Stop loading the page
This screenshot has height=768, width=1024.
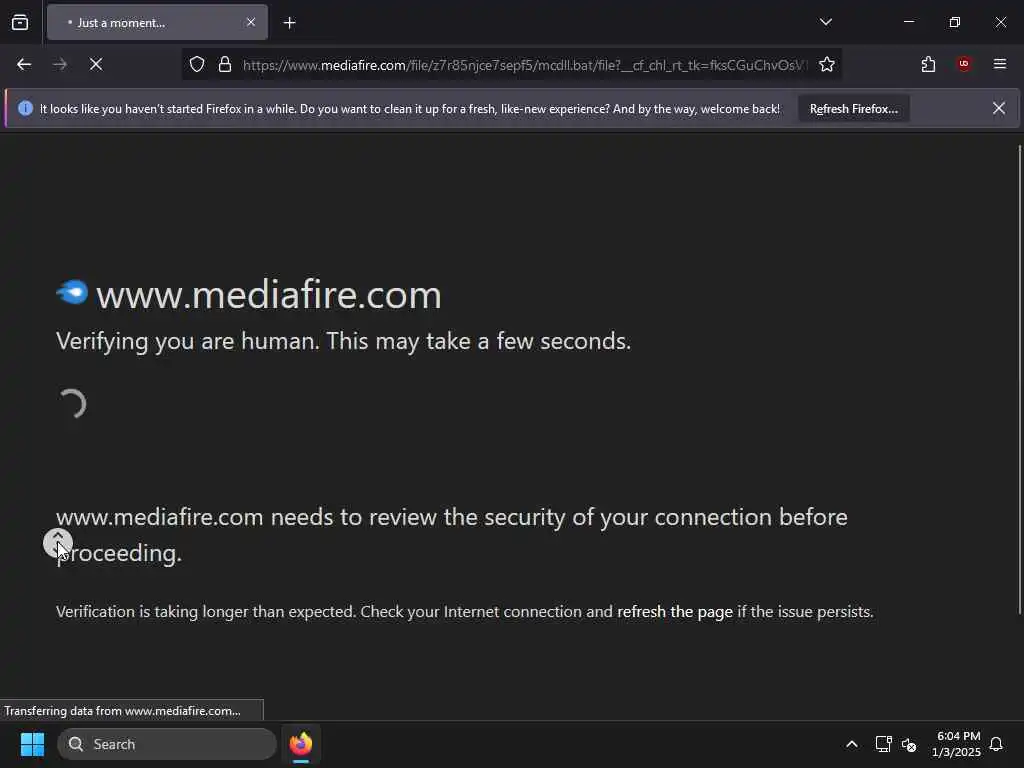click(x=95, y=64)
